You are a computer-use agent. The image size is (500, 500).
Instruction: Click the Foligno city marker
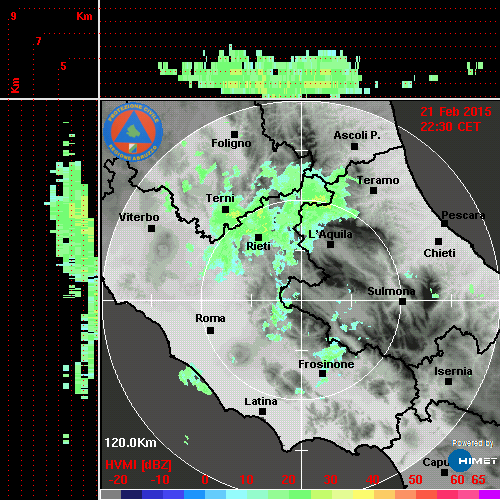tap(235, 134)
